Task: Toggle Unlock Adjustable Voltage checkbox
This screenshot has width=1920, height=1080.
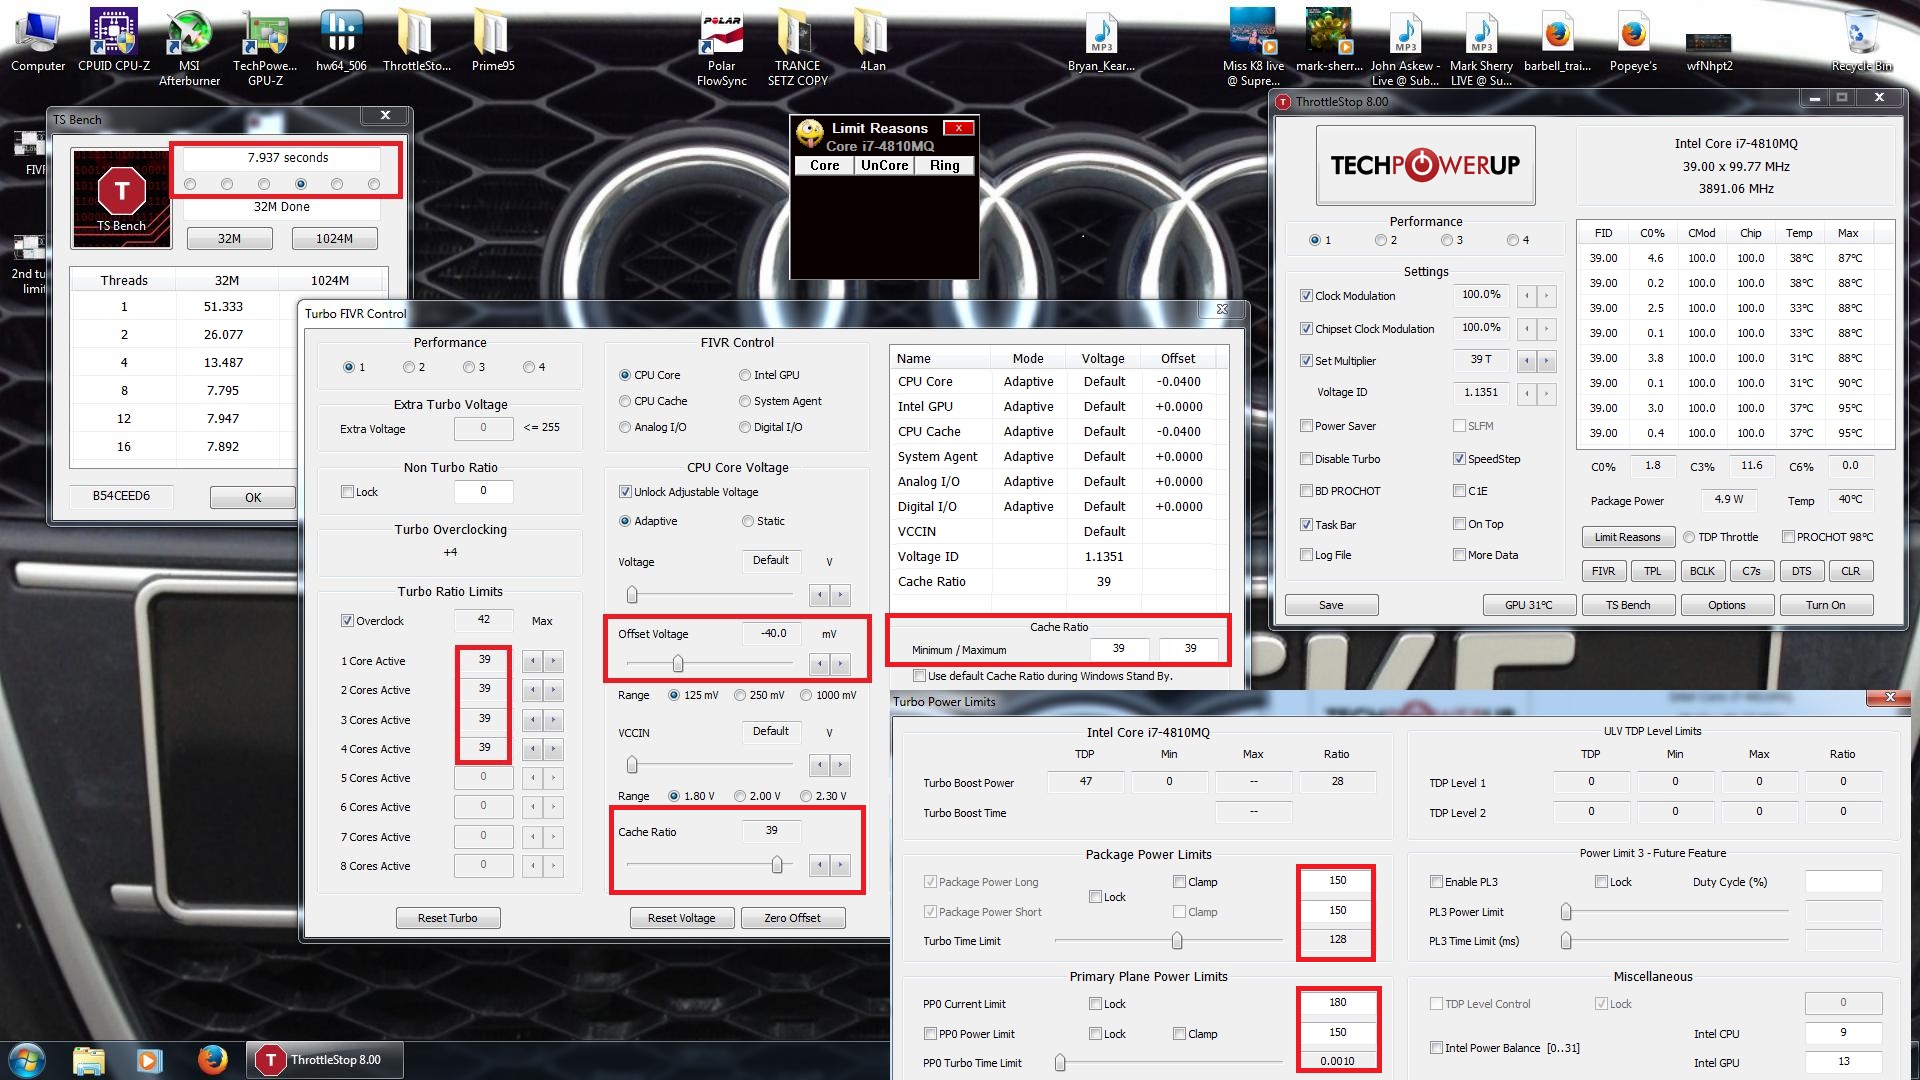Action: (625, 492)
